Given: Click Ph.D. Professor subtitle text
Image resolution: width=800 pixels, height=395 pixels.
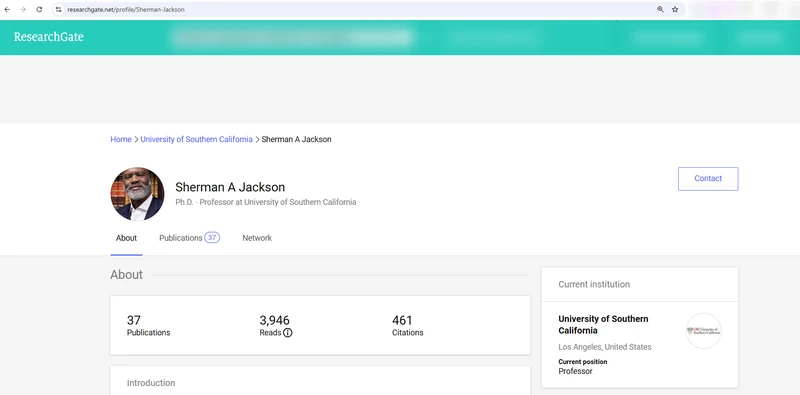Looking at the screenshot, I should click(266, 202).
